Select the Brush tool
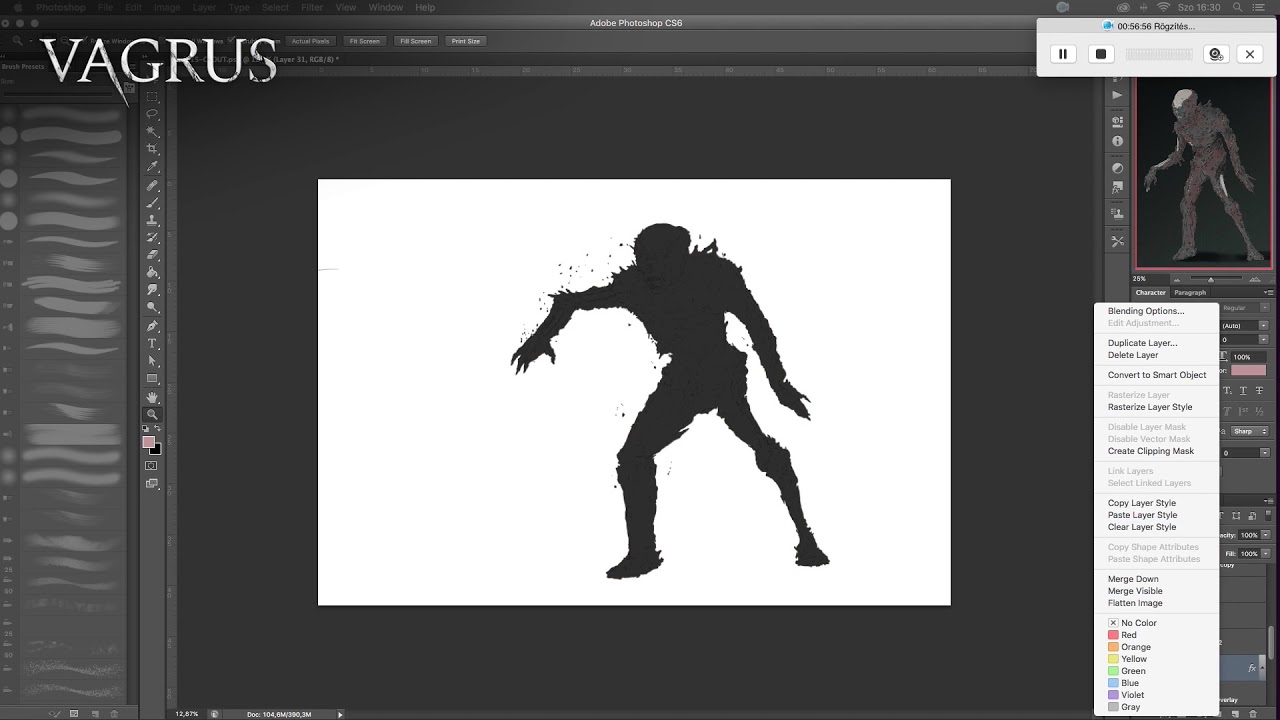The image size is (1280, 720). tap(153, 203)
